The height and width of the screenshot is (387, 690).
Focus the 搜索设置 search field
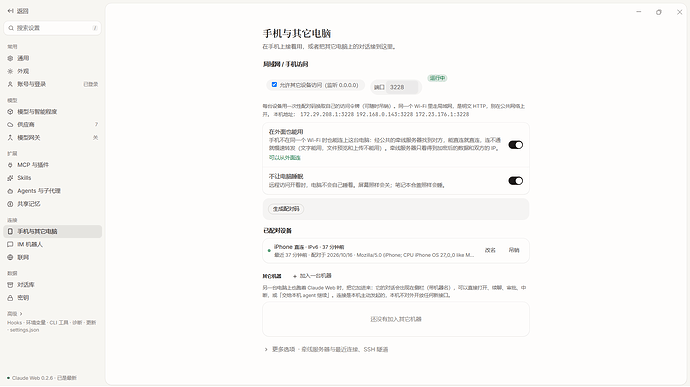[x=52, y=28]
